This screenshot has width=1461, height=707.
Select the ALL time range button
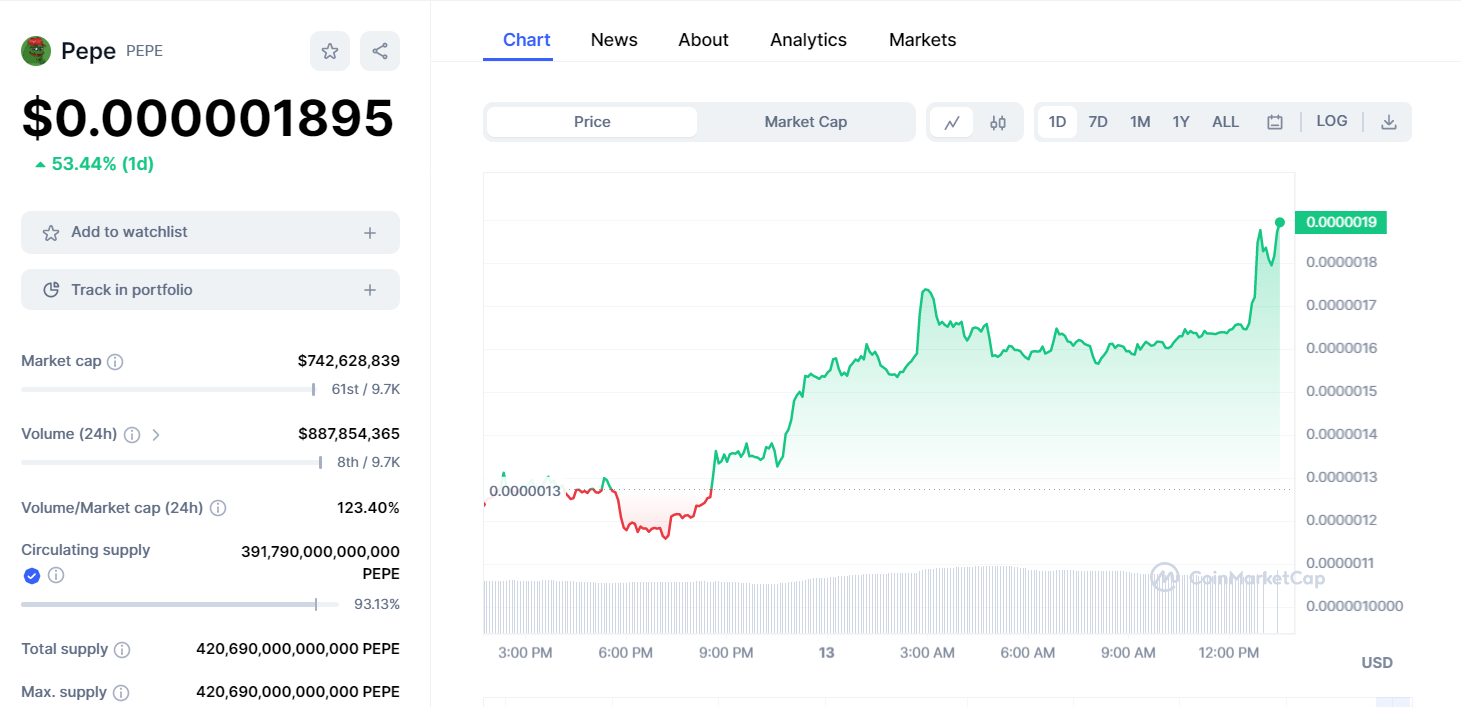1225,122
